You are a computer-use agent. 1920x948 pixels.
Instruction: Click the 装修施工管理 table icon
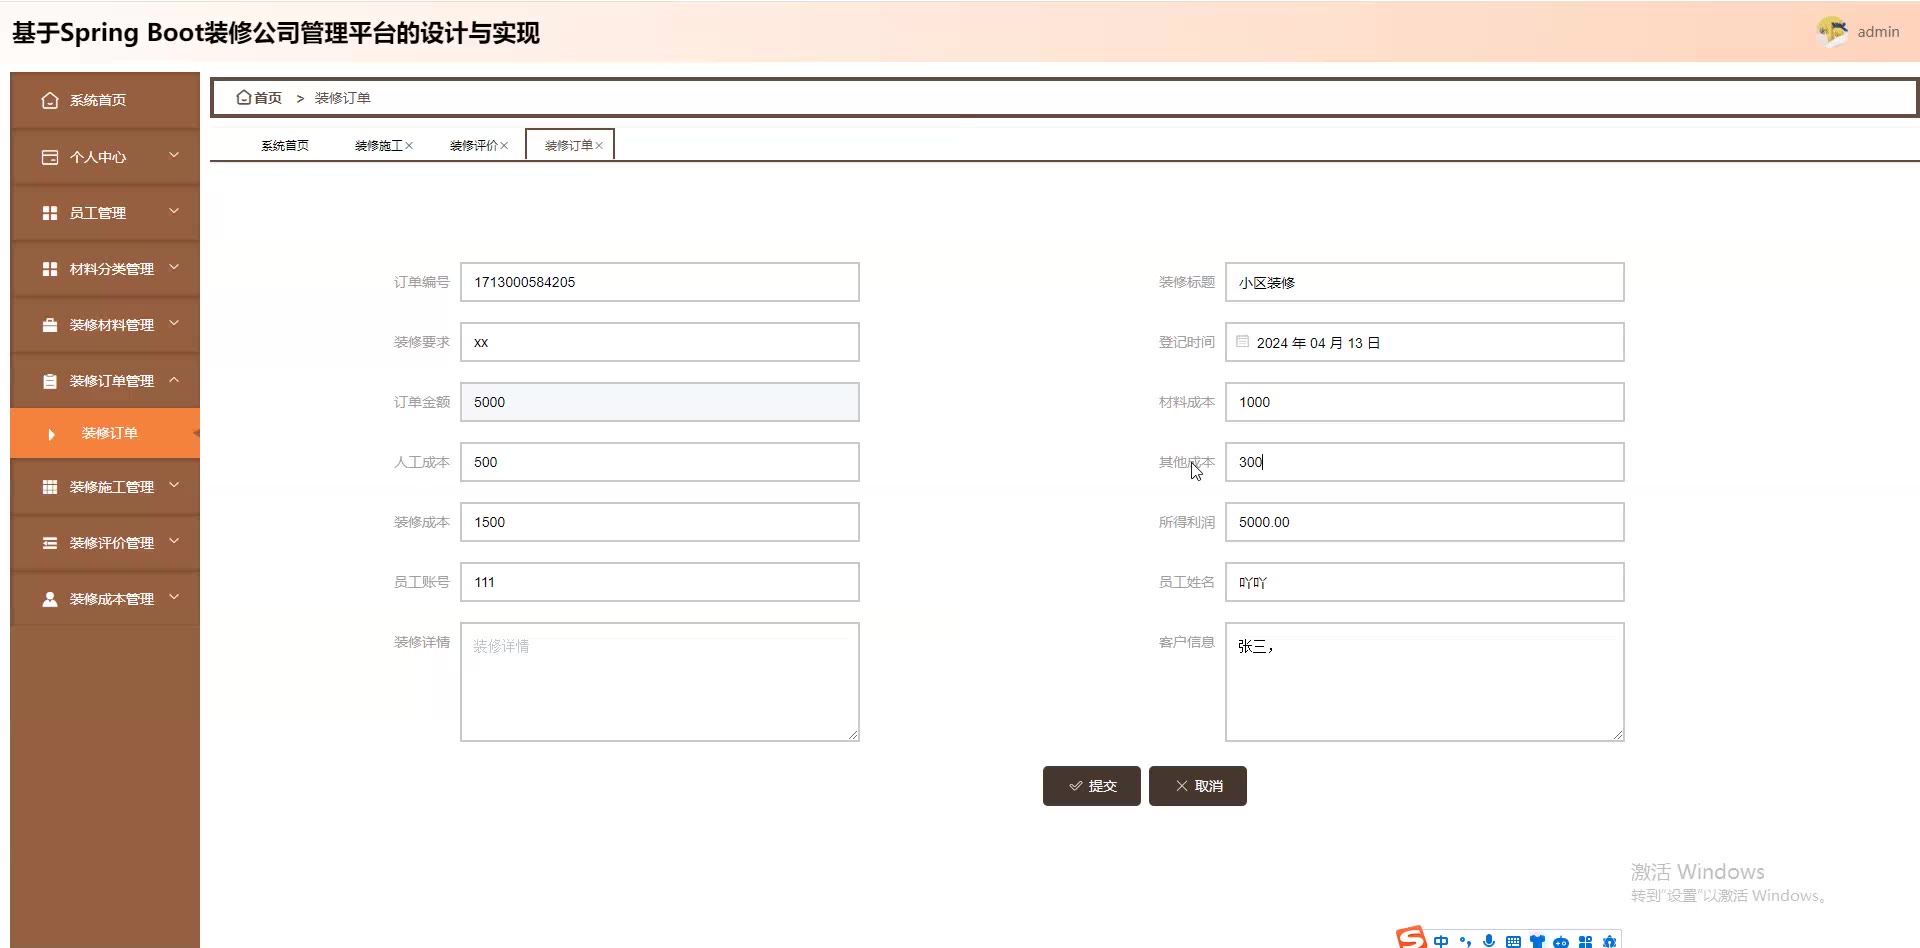[50, 487]
